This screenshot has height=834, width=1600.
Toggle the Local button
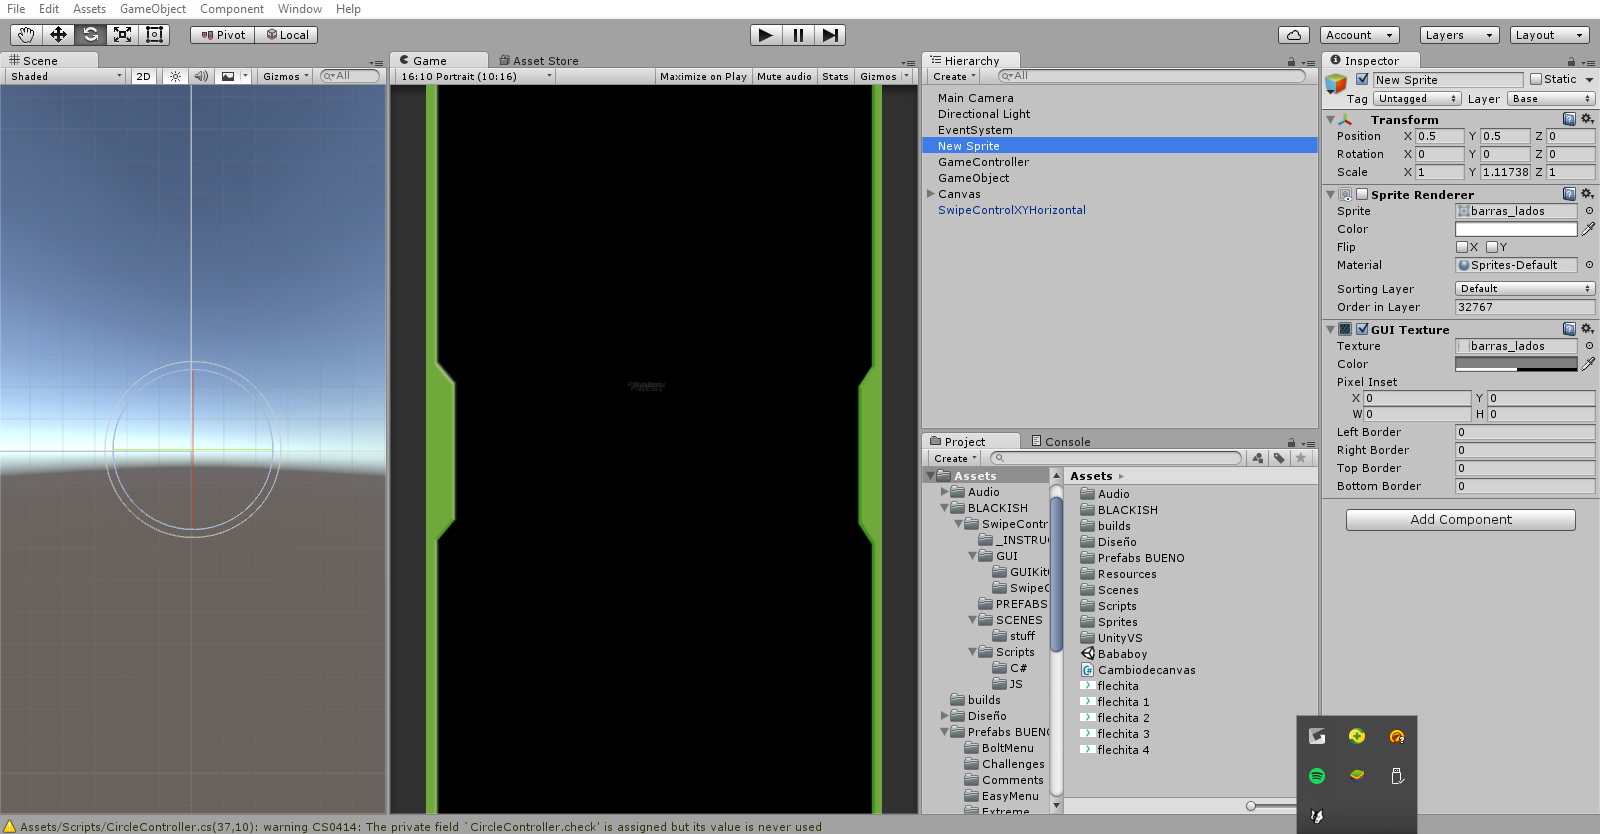point(287,35)
